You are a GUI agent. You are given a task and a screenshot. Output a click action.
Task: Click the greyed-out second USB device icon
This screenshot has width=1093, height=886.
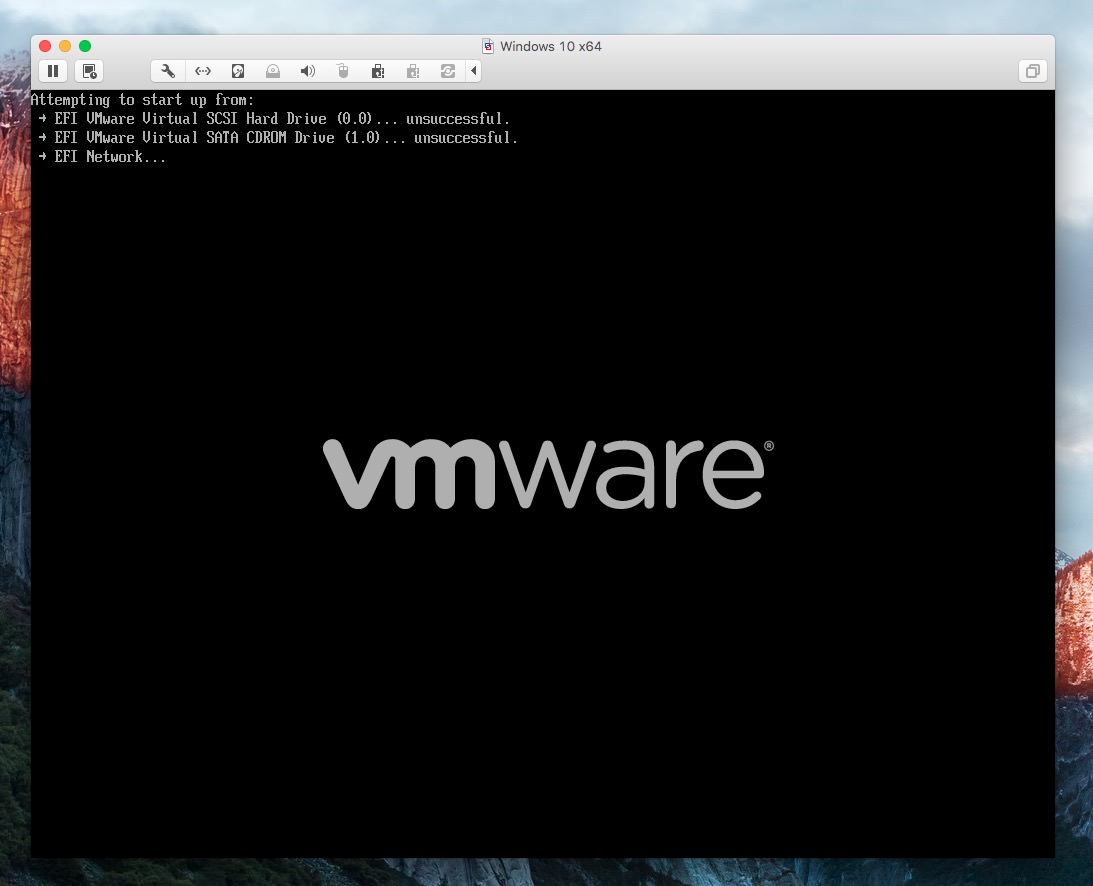tap(412, 71)
